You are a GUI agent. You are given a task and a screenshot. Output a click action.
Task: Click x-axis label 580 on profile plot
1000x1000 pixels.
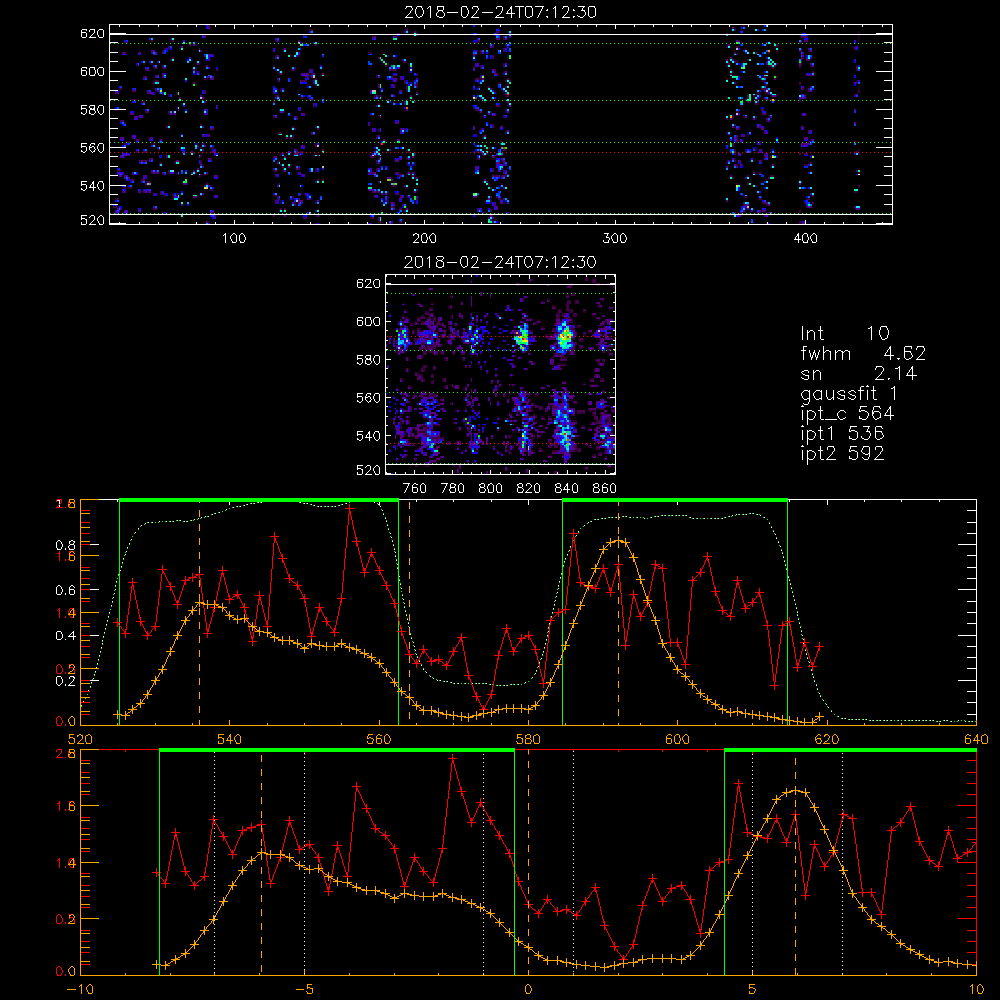528,739
